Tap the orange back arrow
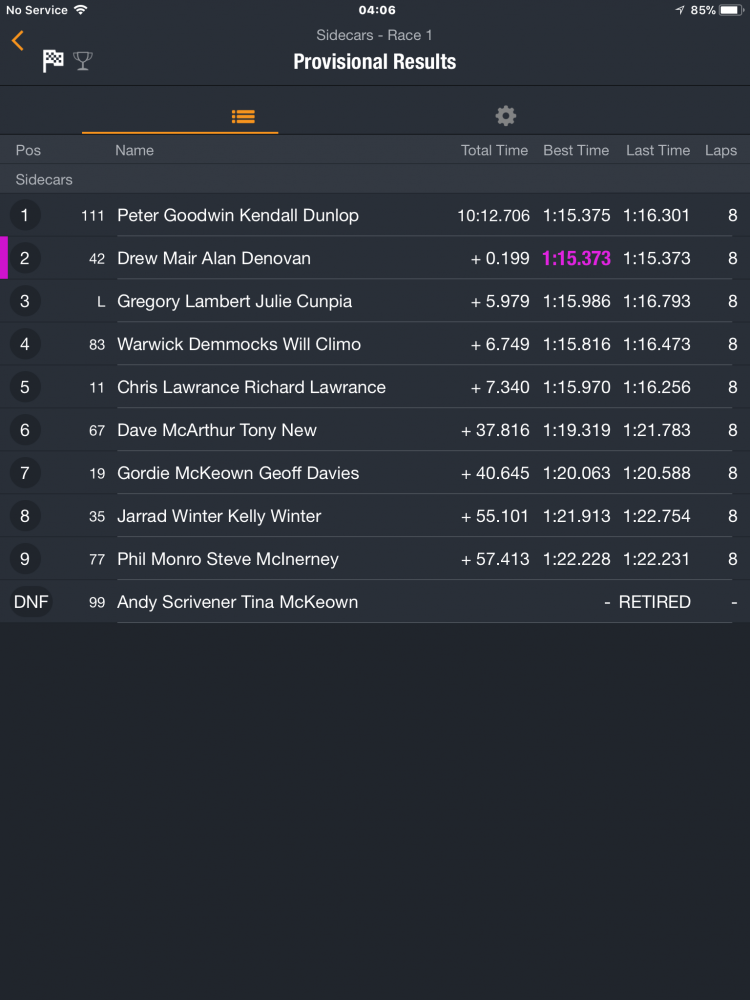Image resolution: width=750 pixels, height=1000 pixels. pyautogui.click(x=17, y=41)
